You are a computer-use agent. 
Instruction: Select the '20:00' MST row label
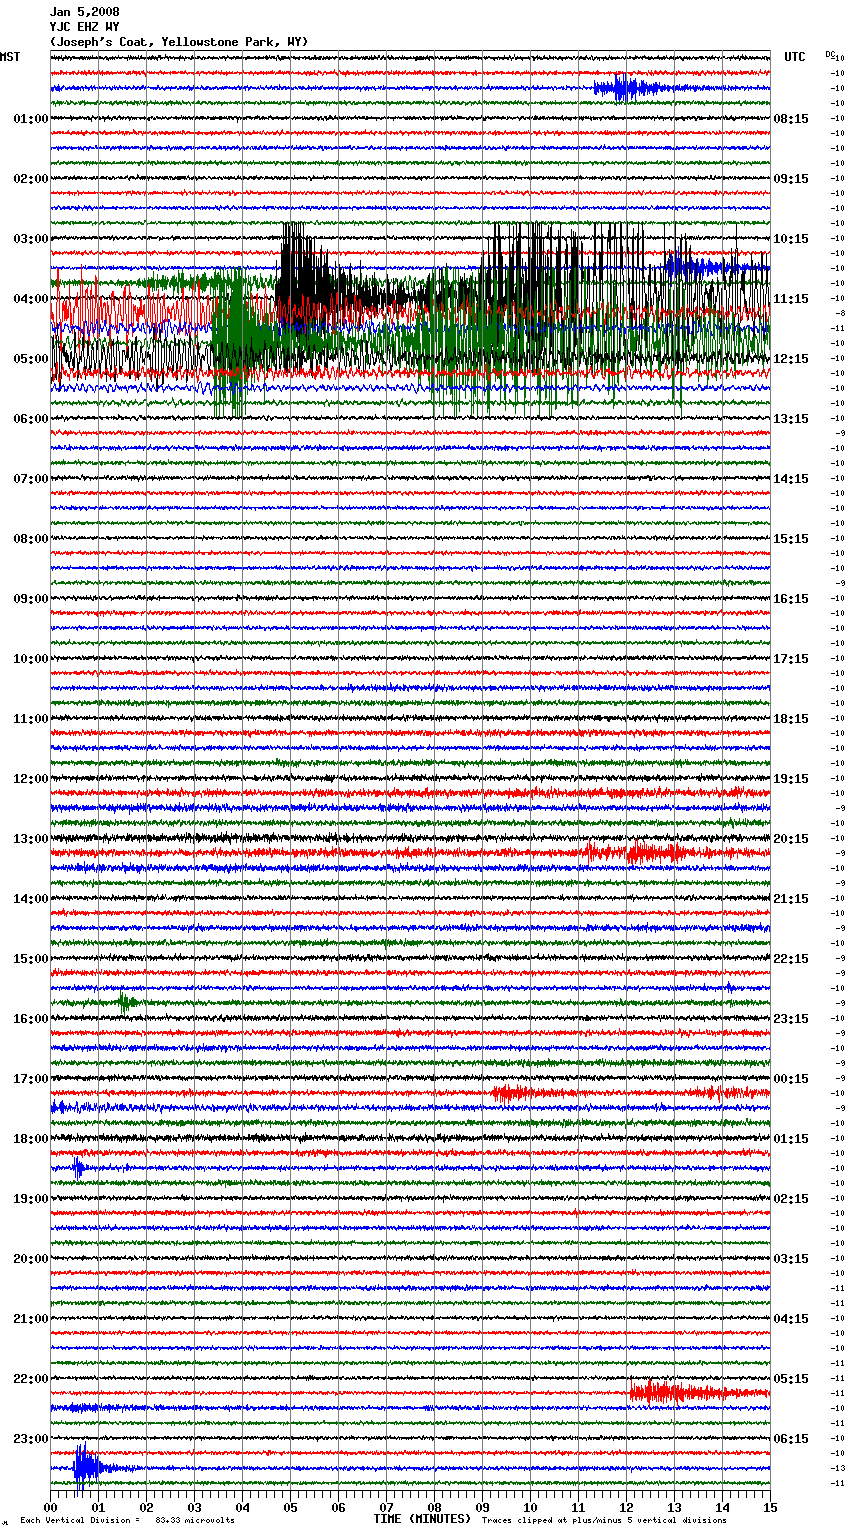point(31,1259)
